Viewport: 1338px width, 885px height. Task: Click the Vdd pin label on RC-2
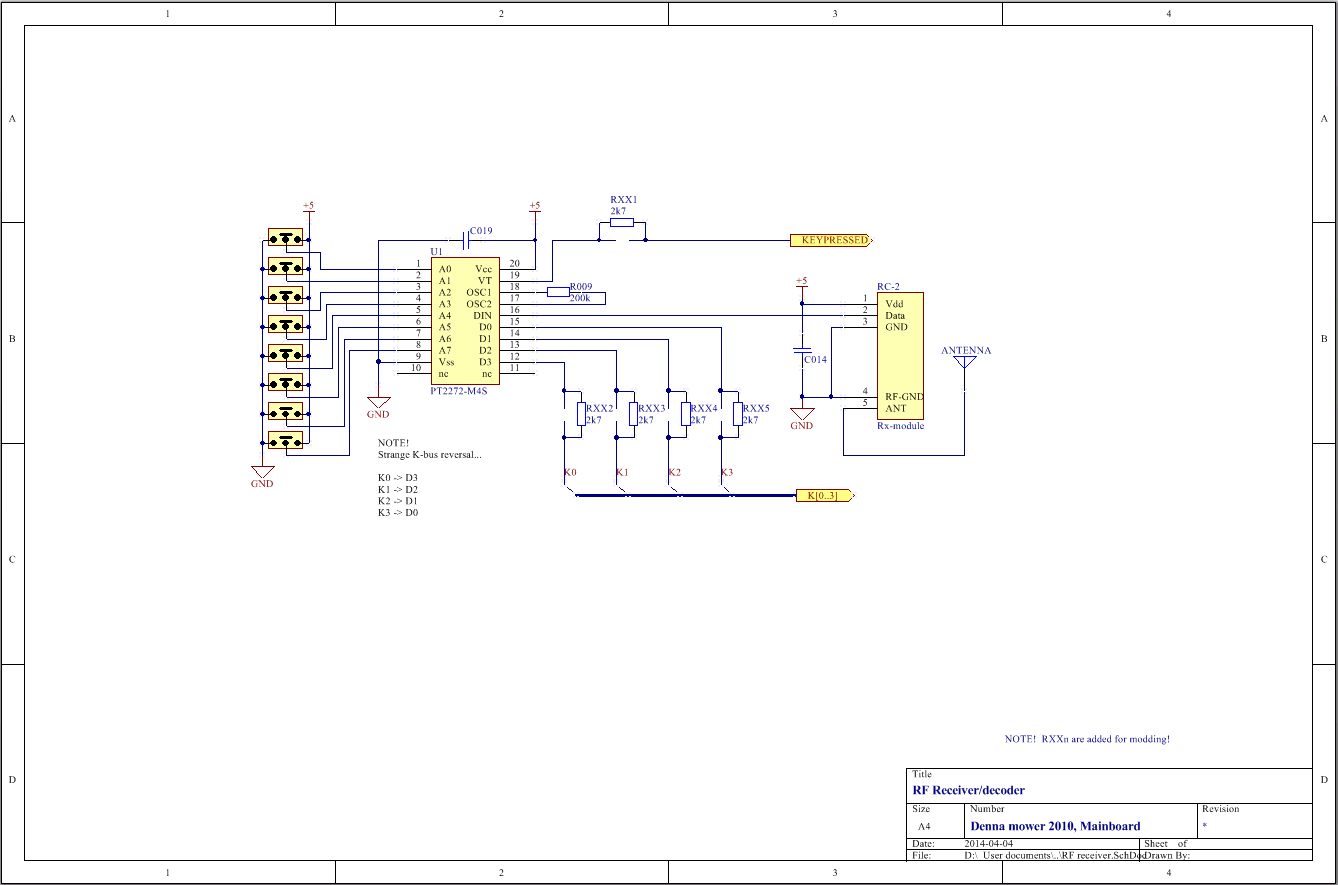click(x=893, y=304)
